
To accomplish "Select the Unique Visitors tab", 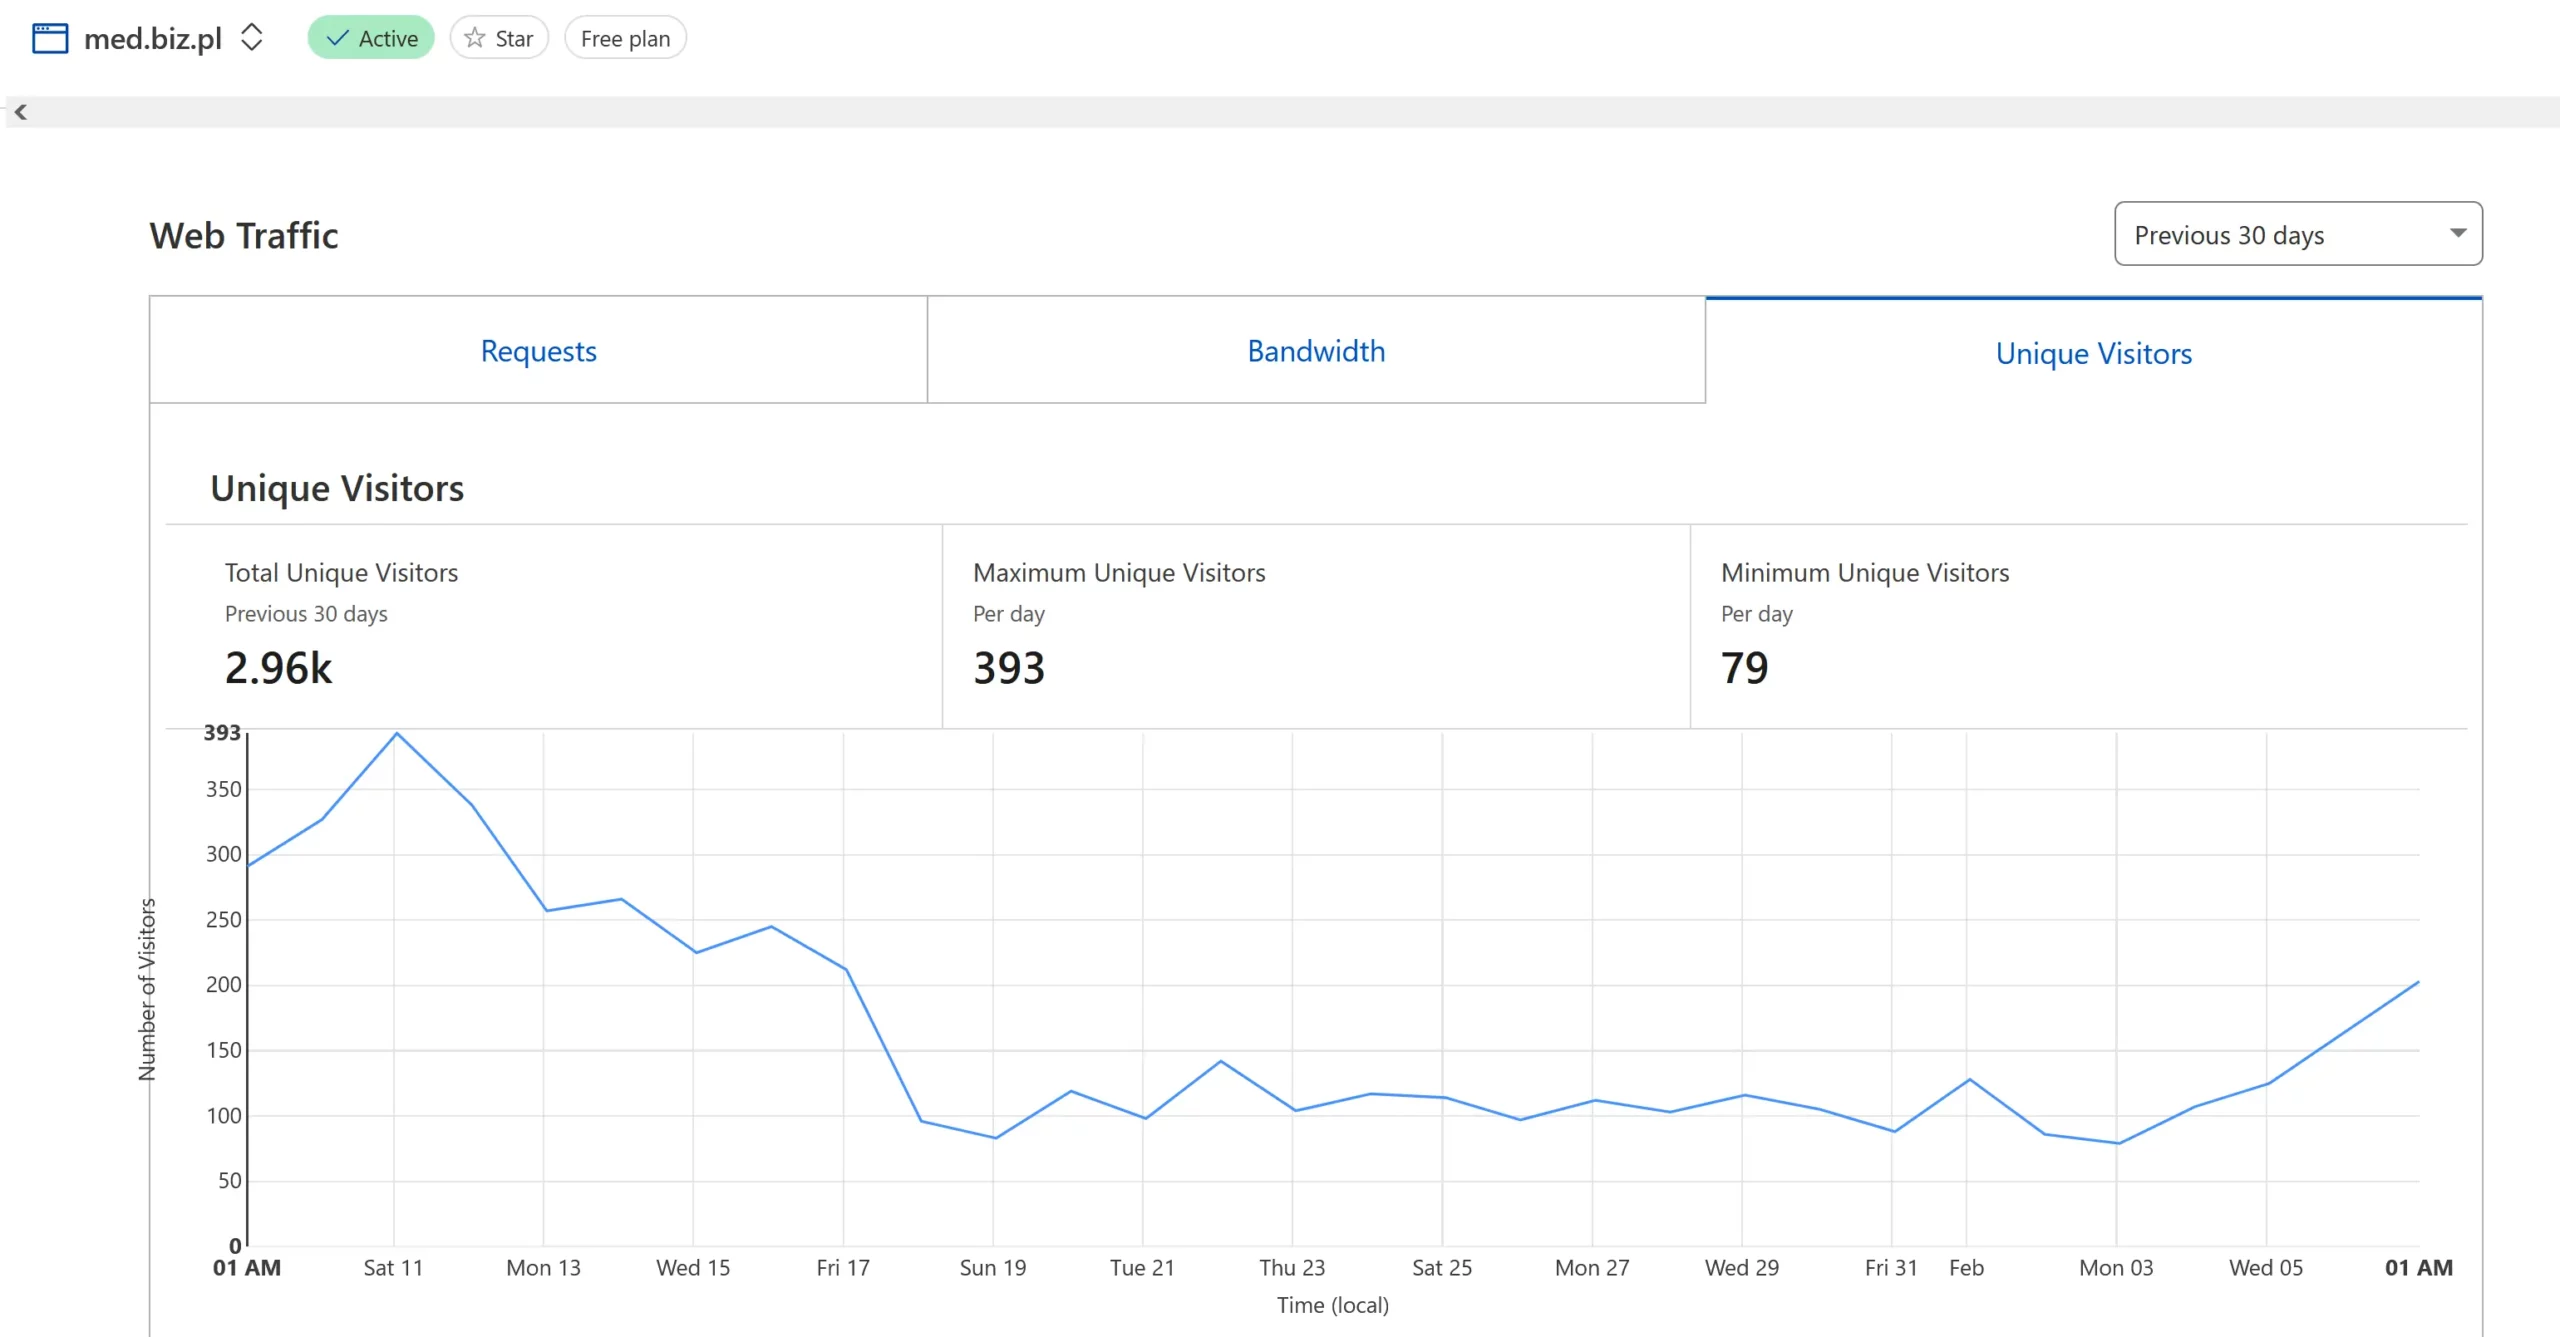I will [2093, 353].
